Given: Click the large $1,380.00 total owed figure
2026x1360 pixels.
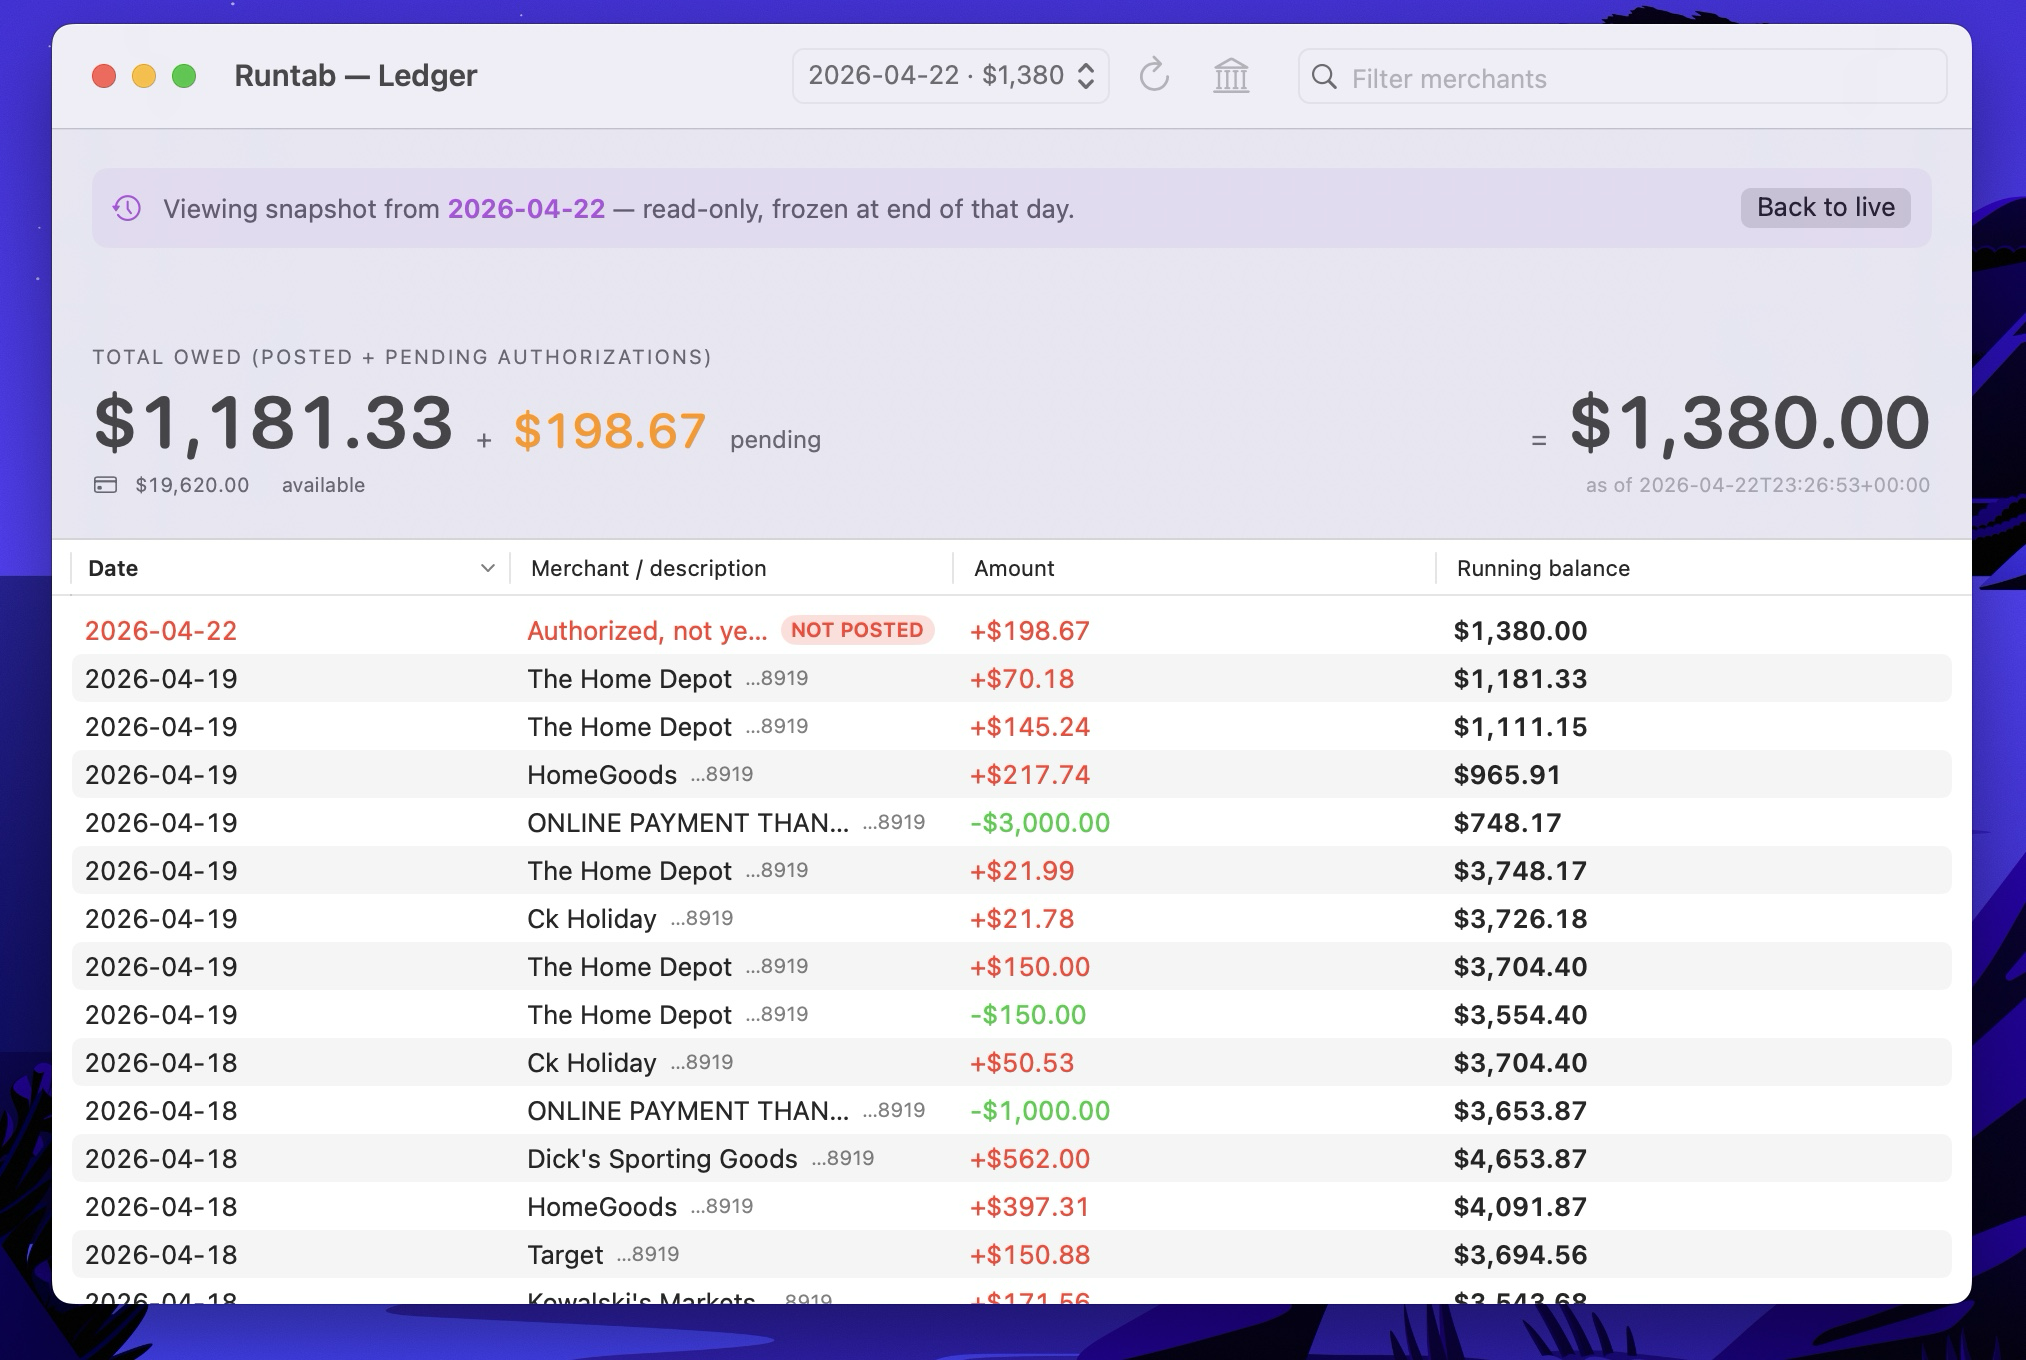Looking at the screenshot, I should point(1750,423).
